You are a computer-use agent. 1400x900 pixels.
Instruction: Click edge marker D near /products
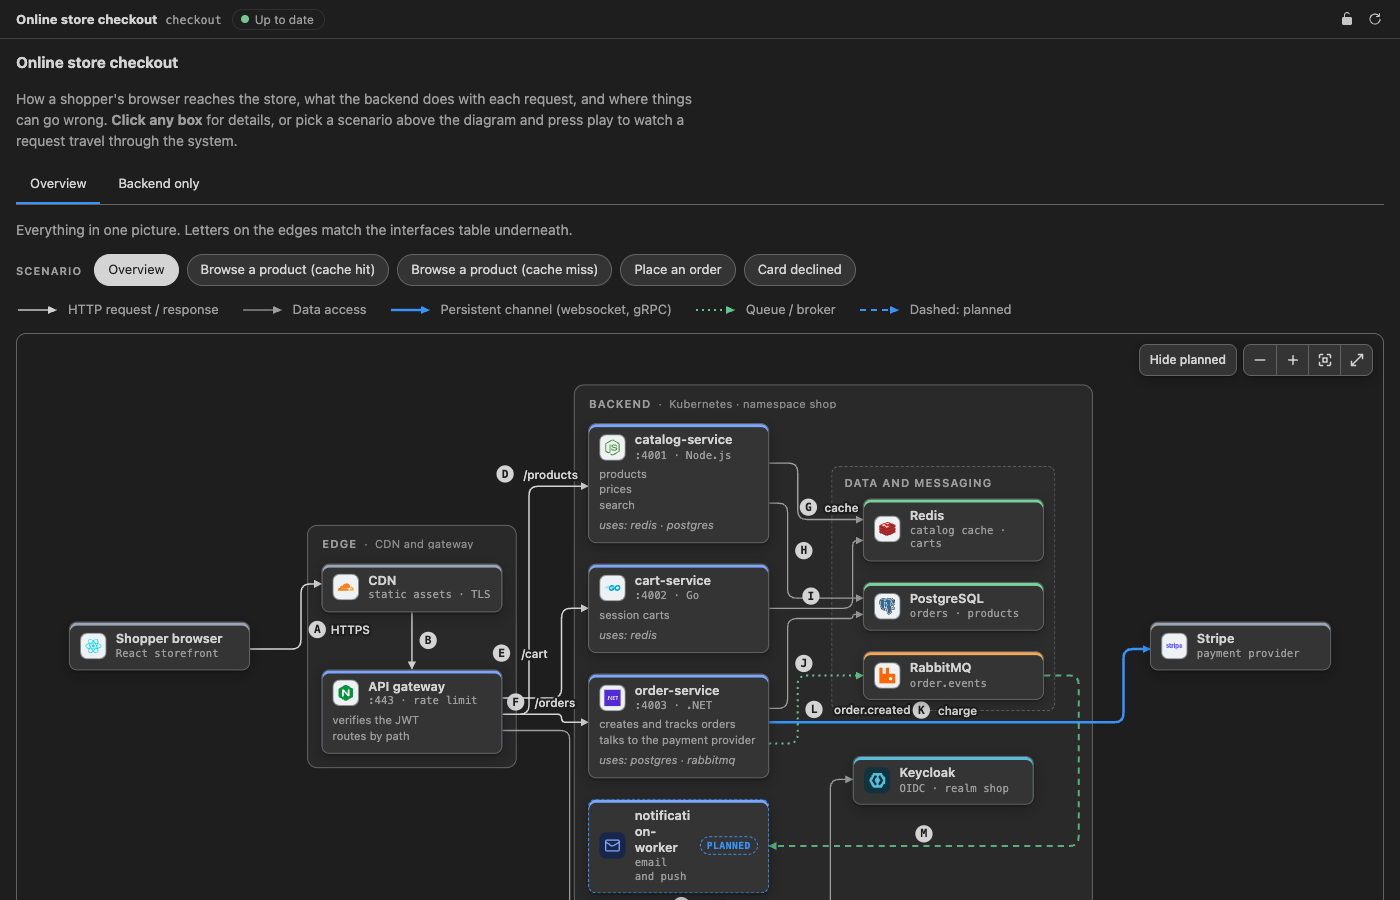click(x=505, y=474)
